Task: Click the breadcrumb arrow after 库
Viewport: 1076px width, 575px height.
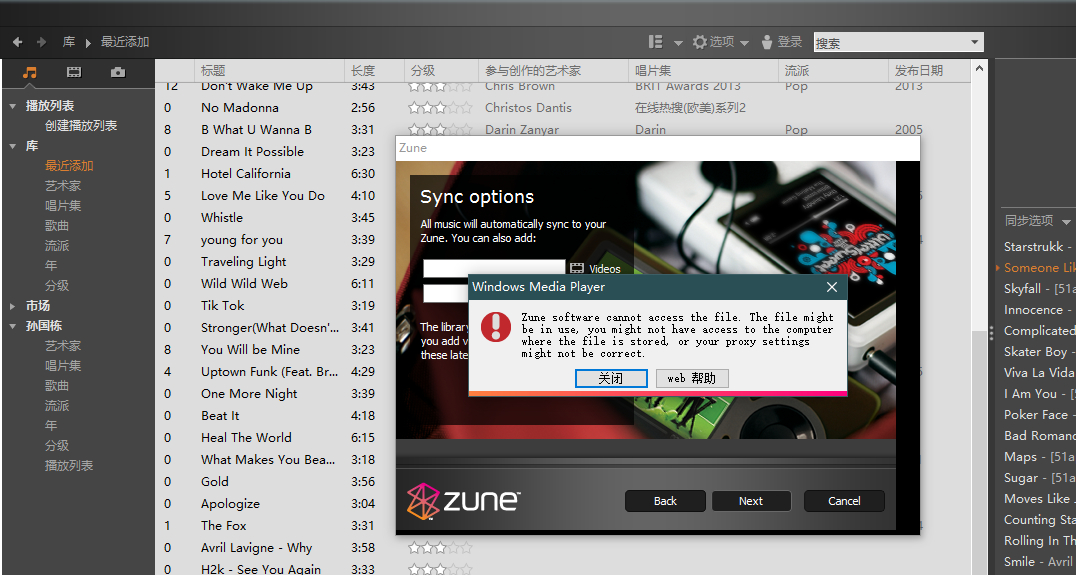Action: pyautogui.click(x=88, y=43)
